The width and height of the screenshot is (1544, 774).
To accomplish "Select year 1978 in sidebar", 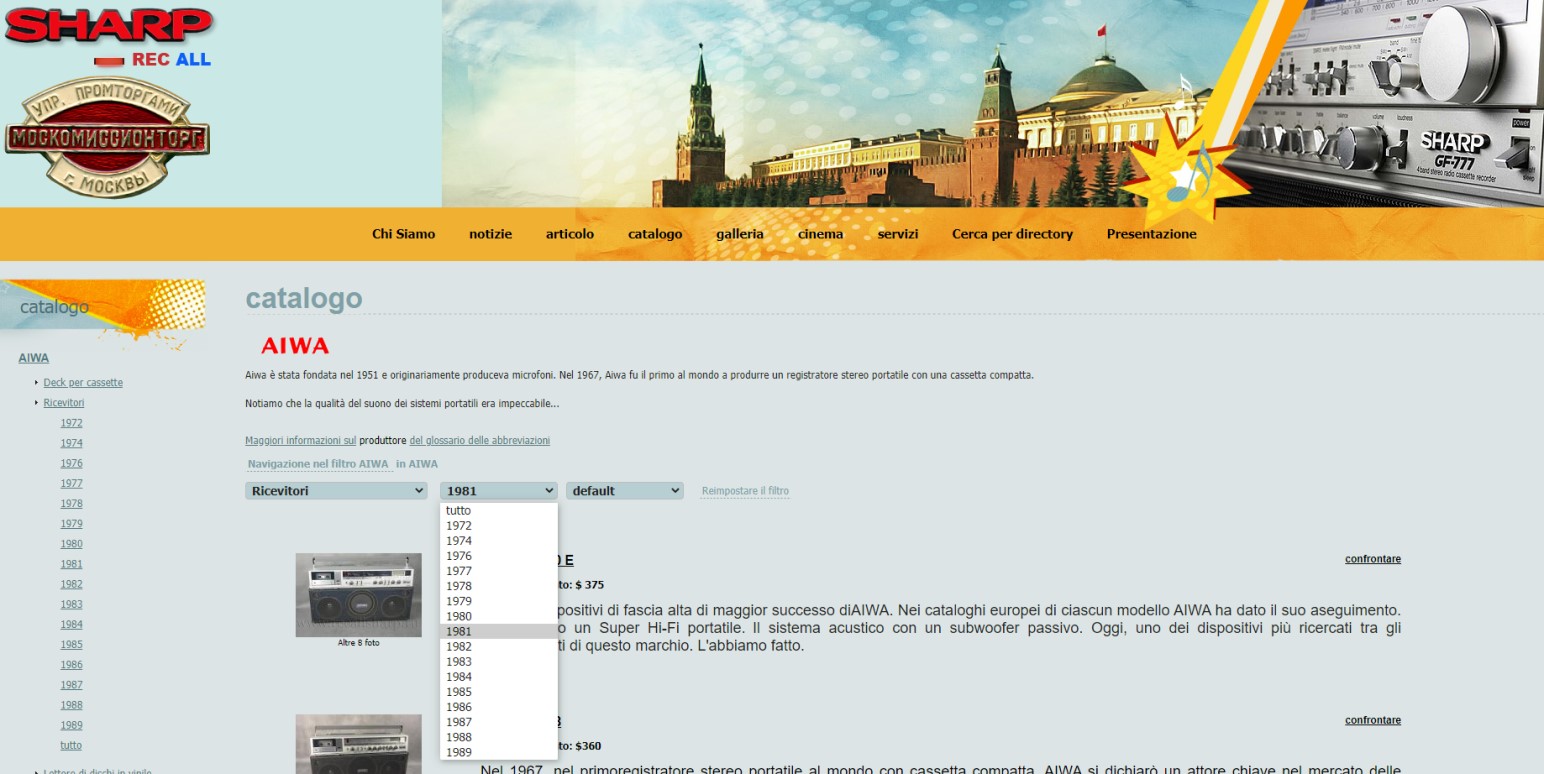I will pos(71,504).
